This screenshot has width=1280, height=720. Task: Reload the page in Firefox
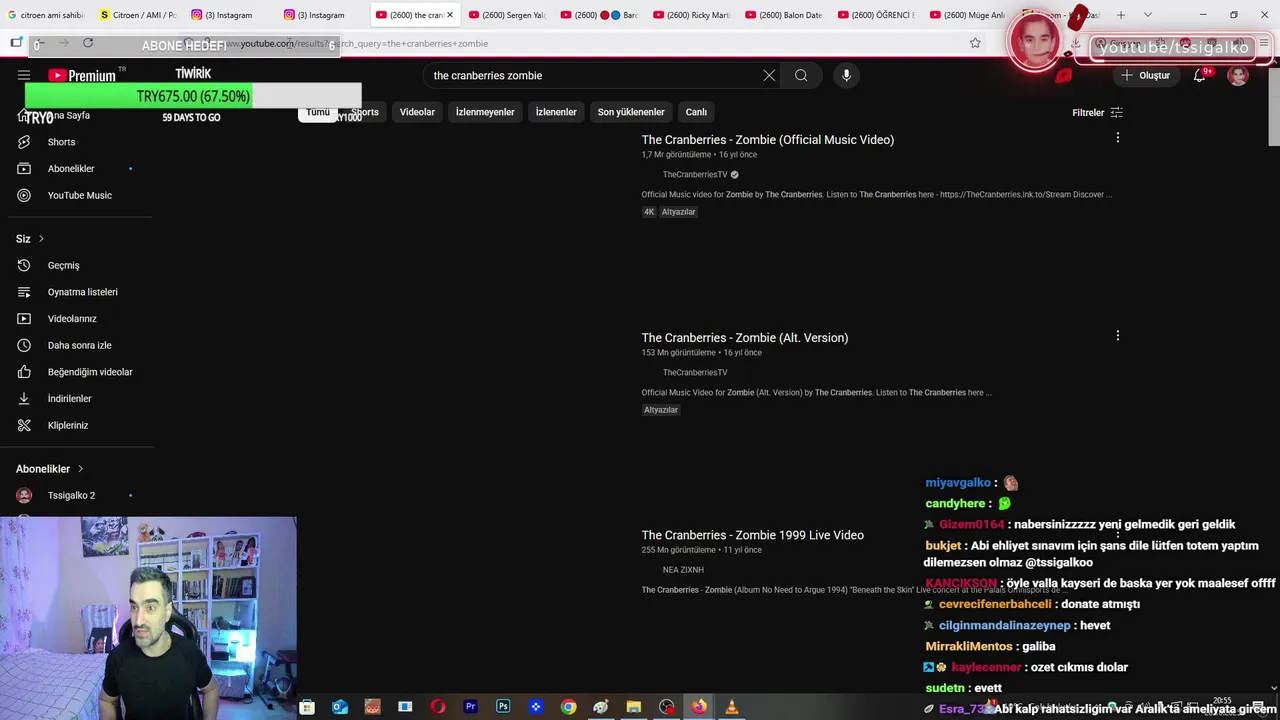click(88, 43)
